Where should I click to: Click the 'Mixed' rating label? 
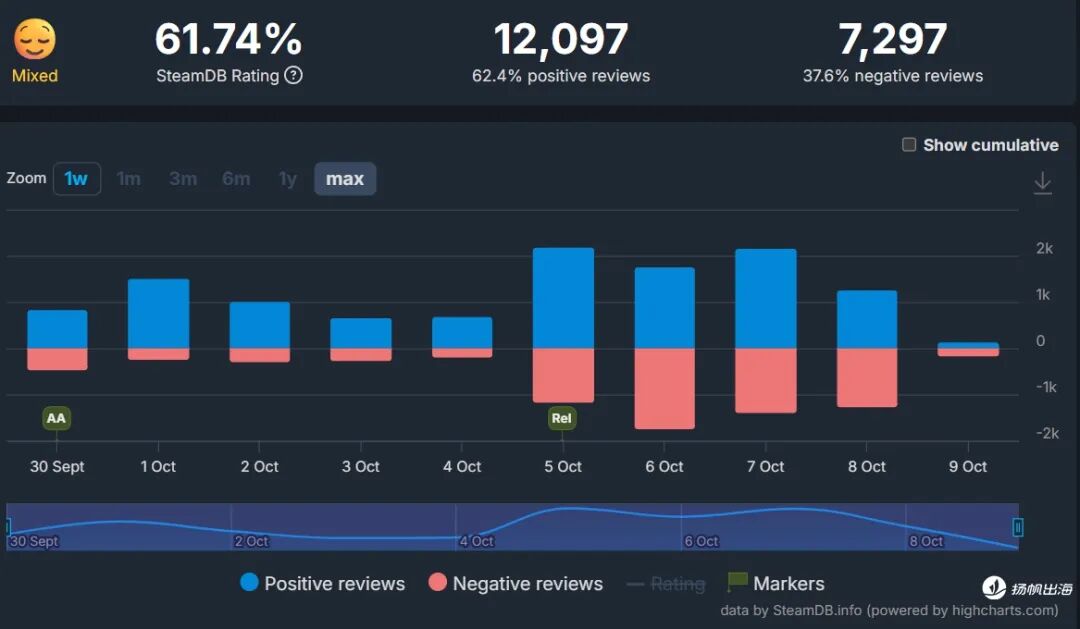pos(34,76)
